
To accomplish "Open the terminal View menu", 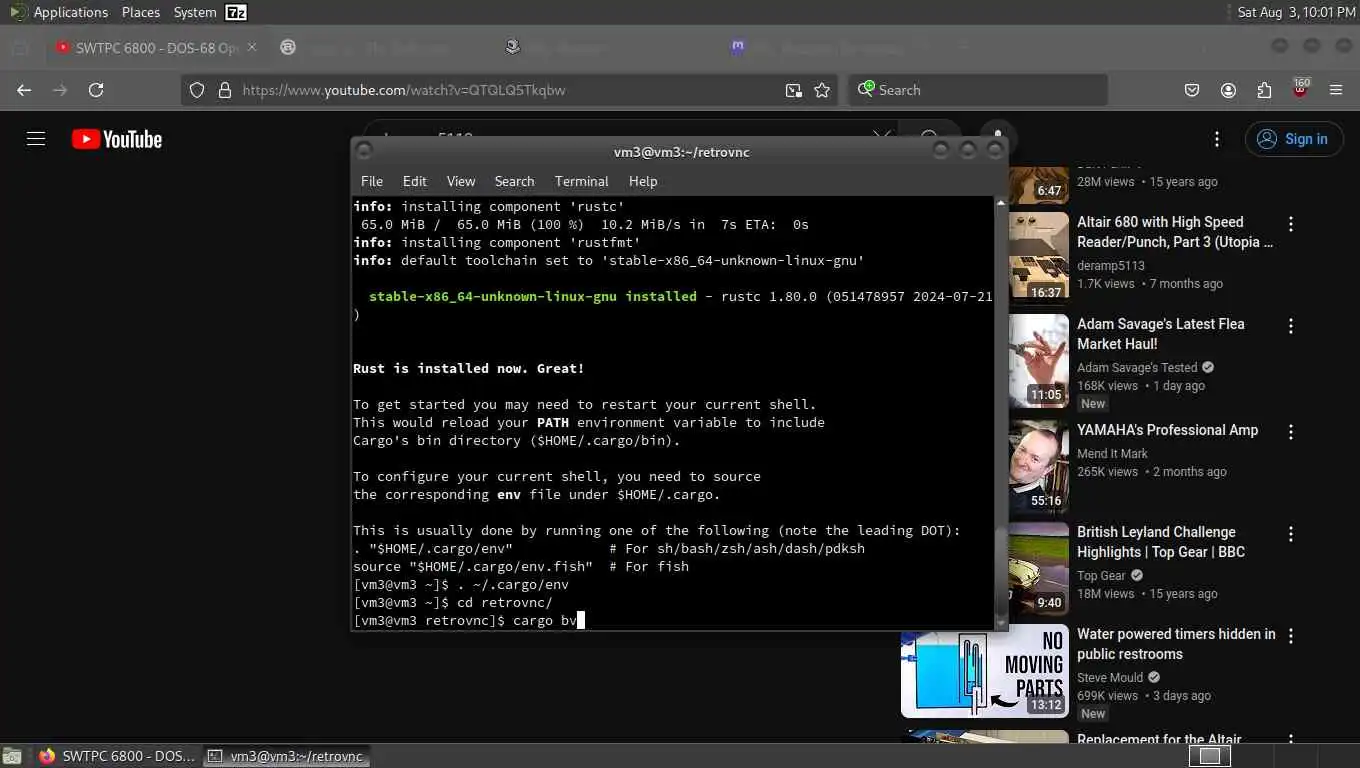I will point(461,181).
